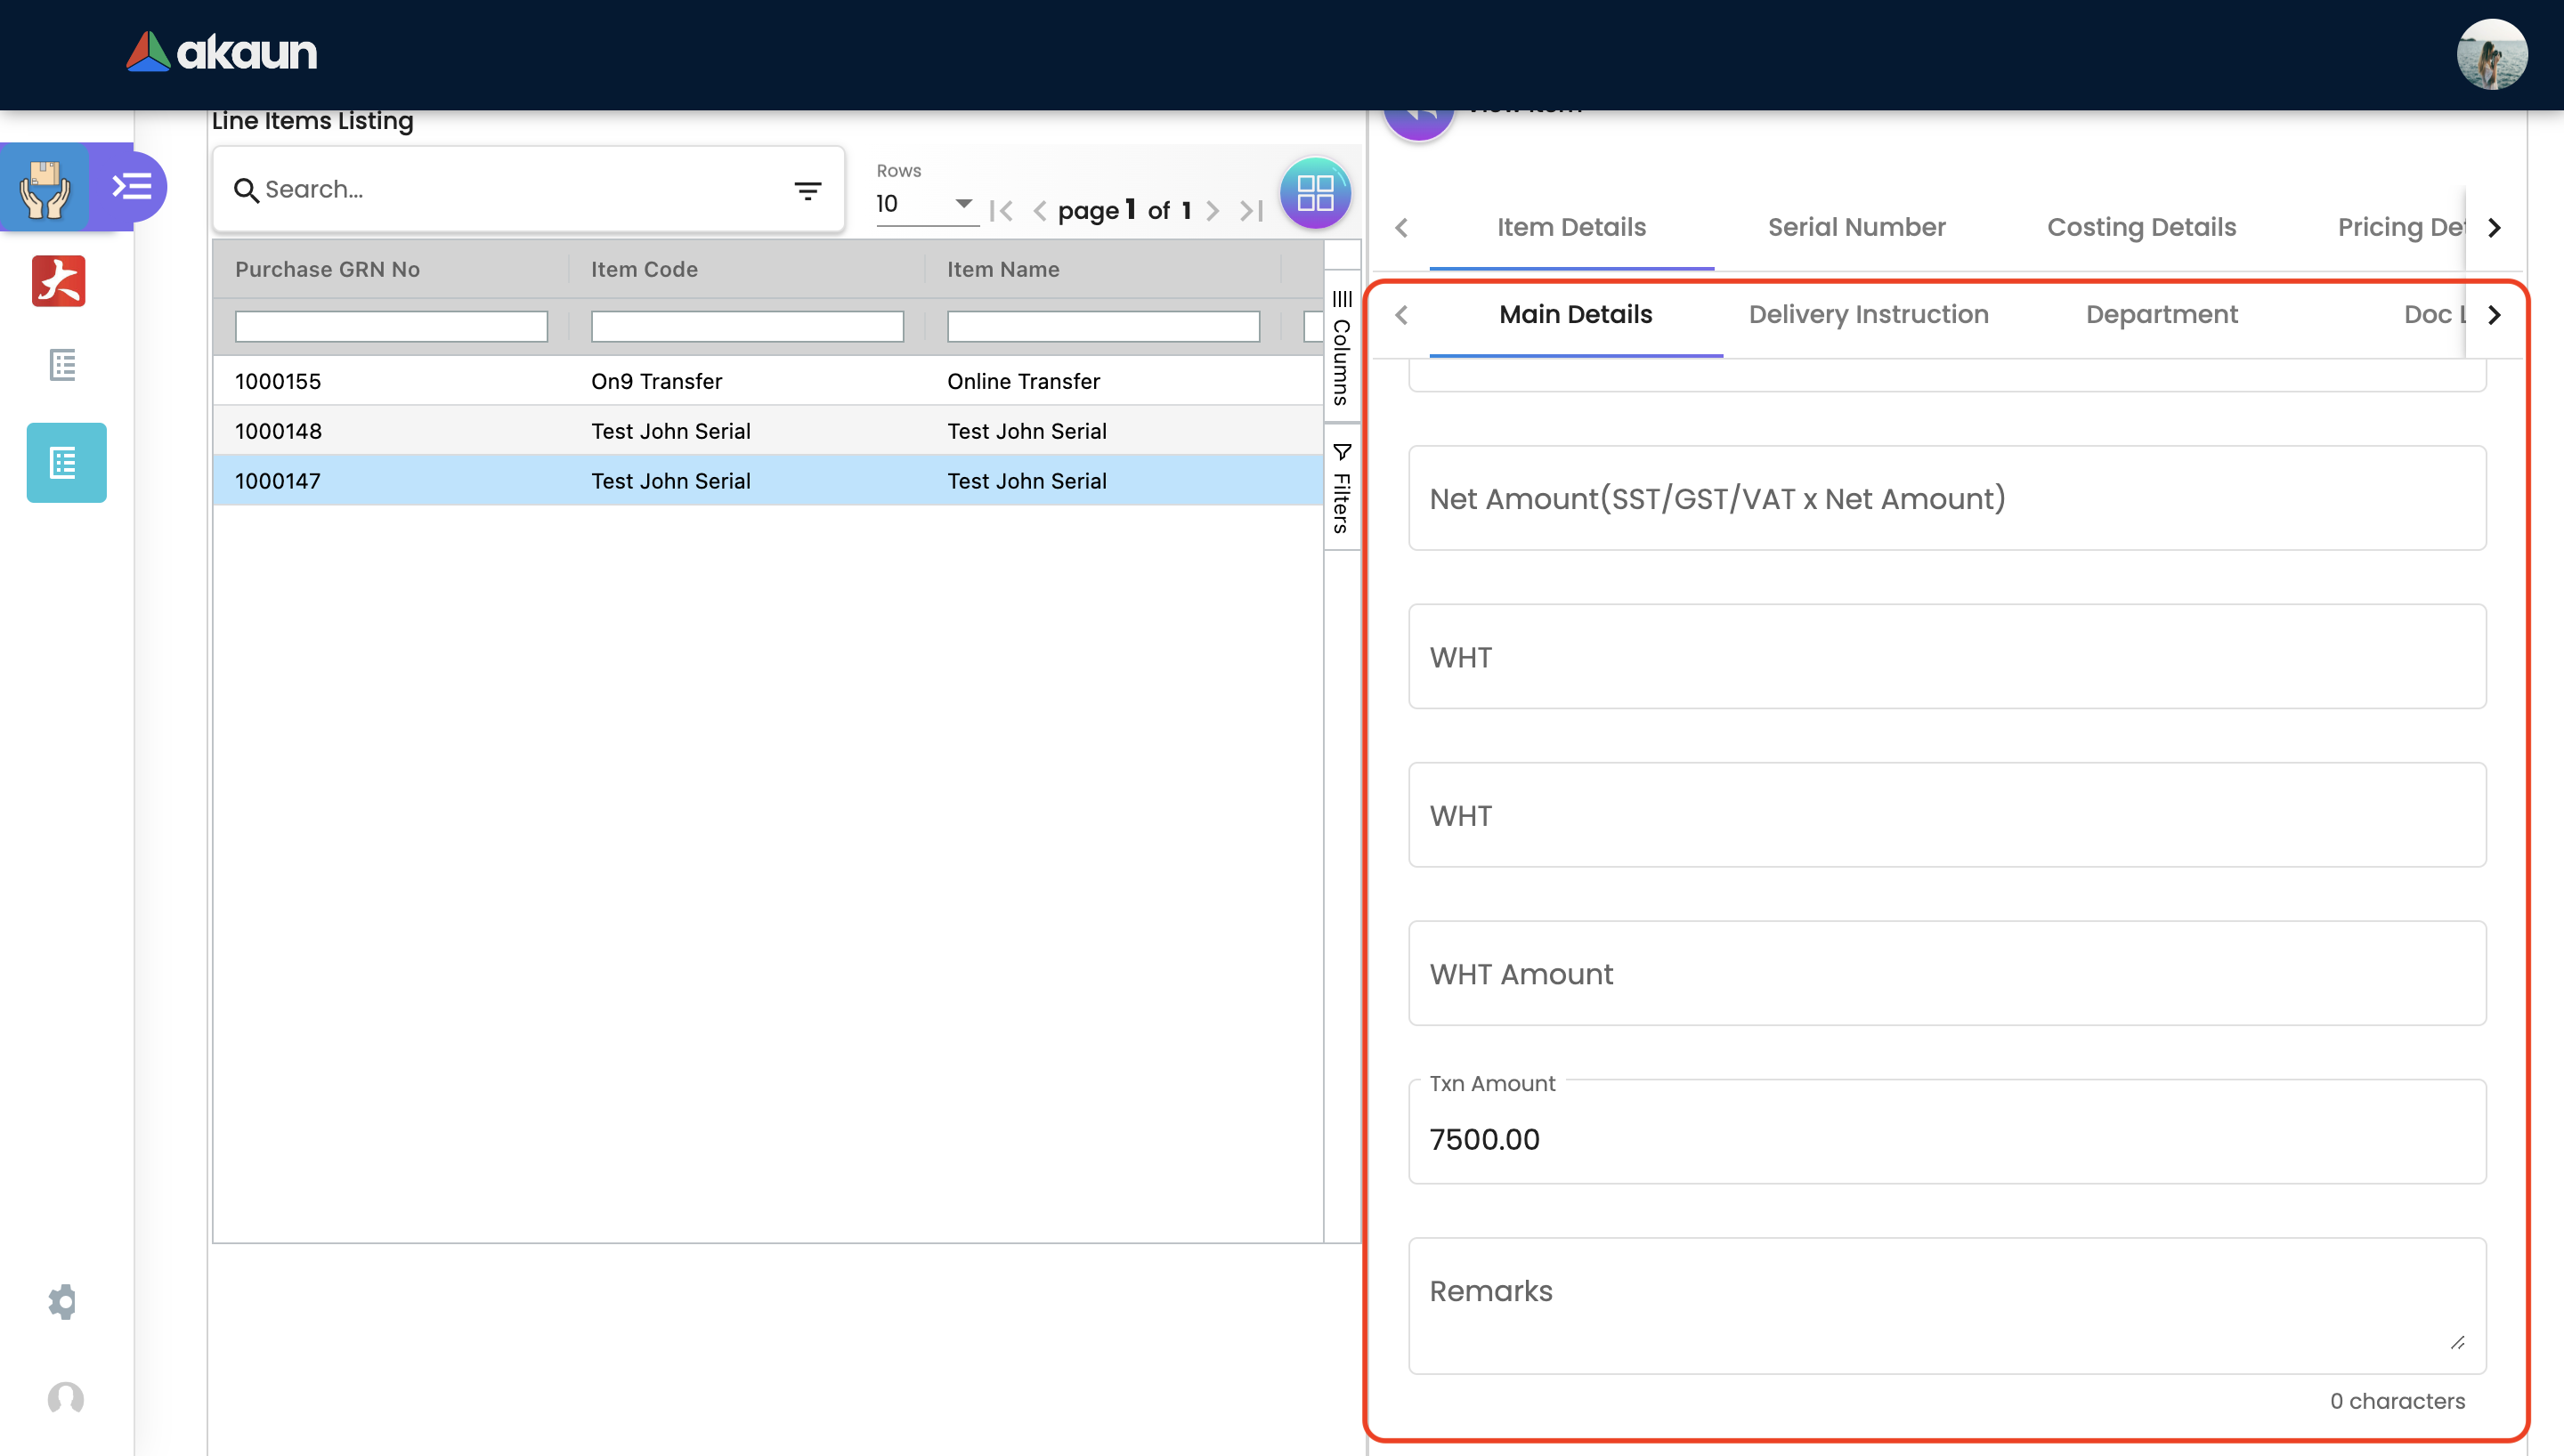Open the Columns side panel
The width and height of the screenshot is (2564, 1456).
[x=1342, y=348]
